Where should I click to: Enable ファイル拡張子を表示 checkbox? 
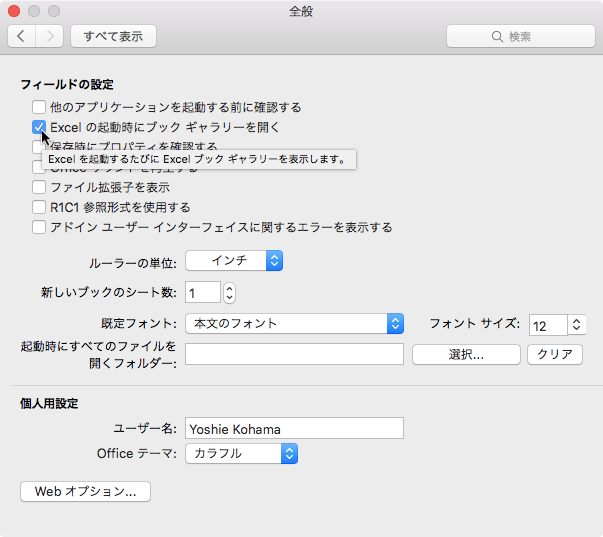click(39, 187)
